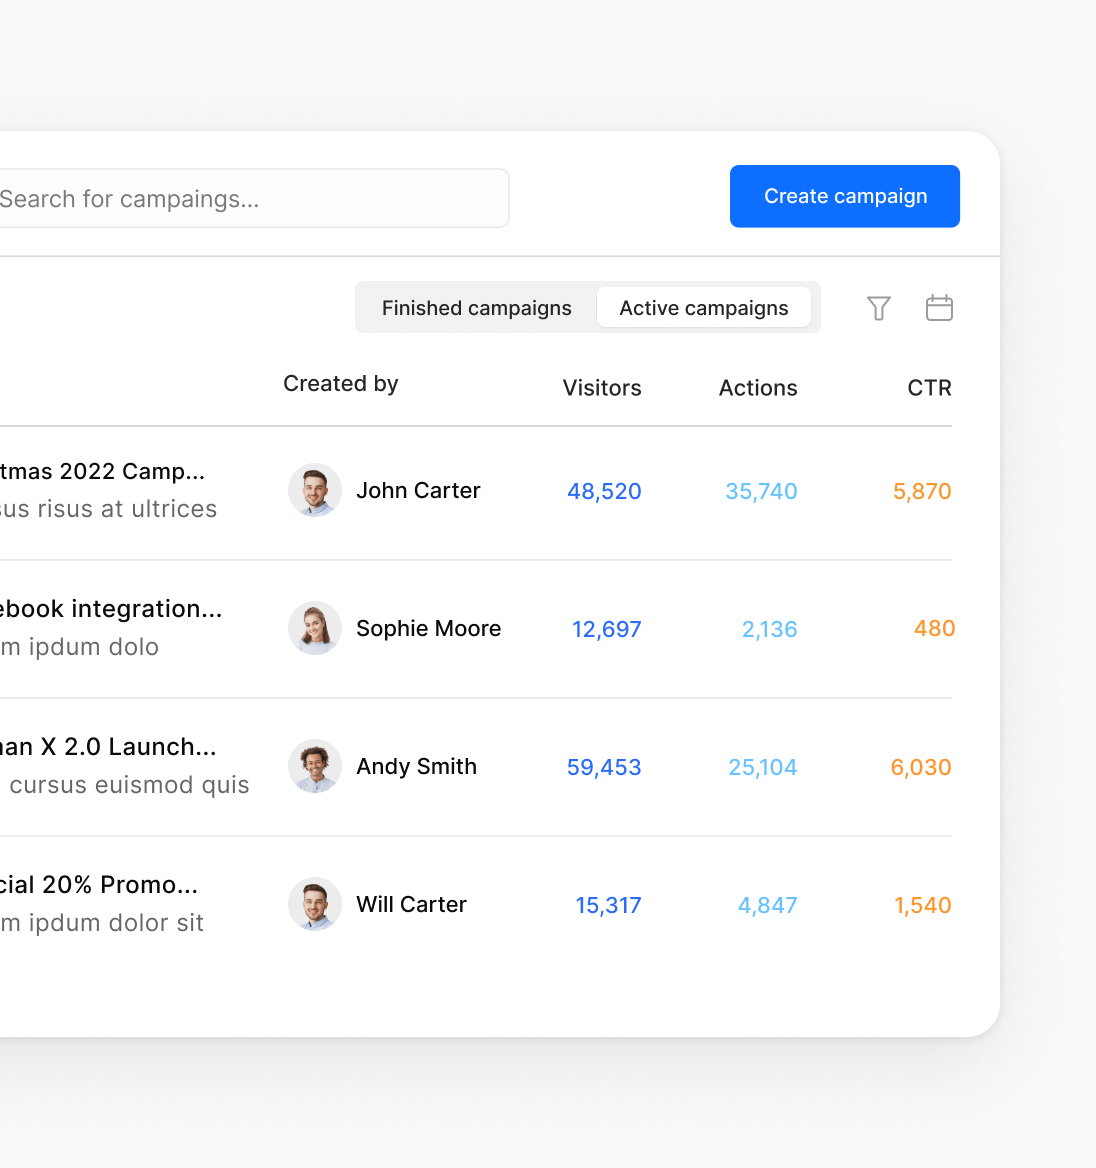1096x1168 pixels.
Task: Click Sophie Moore's avatar photo
Action: pyautogui.click(x=314, y=628)
